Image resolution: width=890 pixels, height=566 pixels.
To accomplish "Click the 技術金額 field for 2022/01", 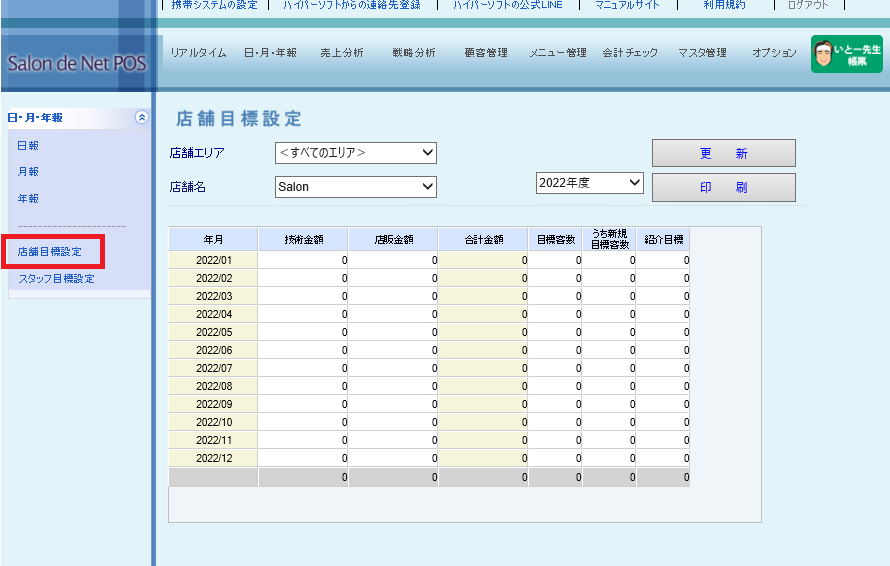I will 303,260.
